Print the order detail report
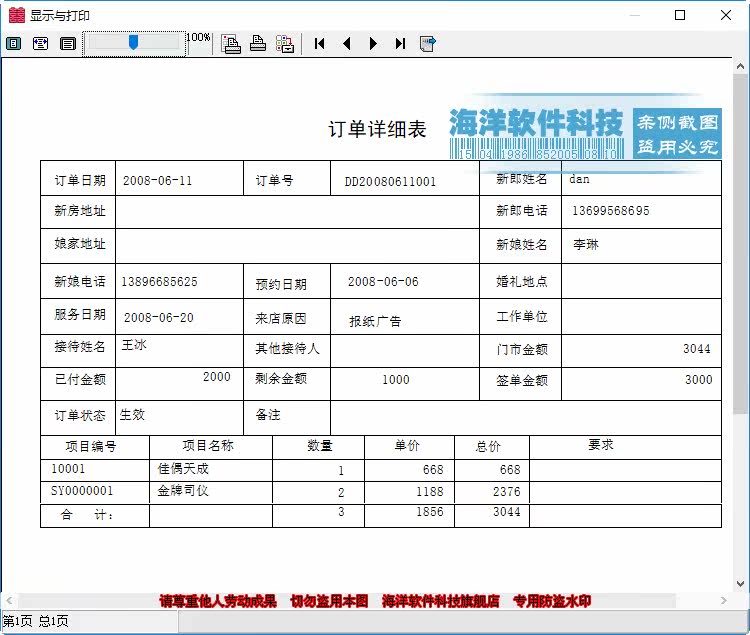The height and width of the screenshot is (635, 750). (x=258, y=44)
